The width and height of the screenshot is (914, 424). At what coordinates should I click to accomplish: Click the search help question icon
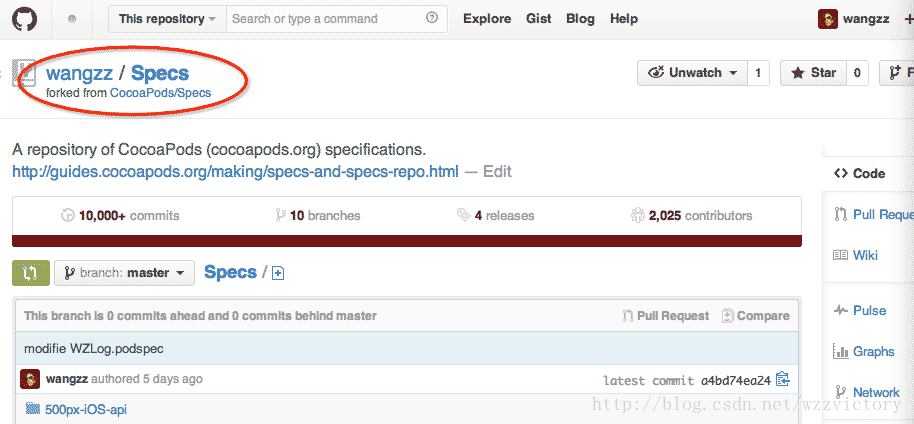(x=432, y=18)
